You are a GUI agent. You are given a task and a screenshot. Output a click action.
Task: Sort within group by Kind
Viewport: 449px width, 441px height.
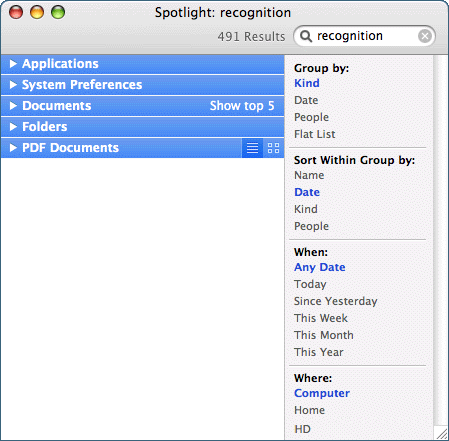pos(306,209)
